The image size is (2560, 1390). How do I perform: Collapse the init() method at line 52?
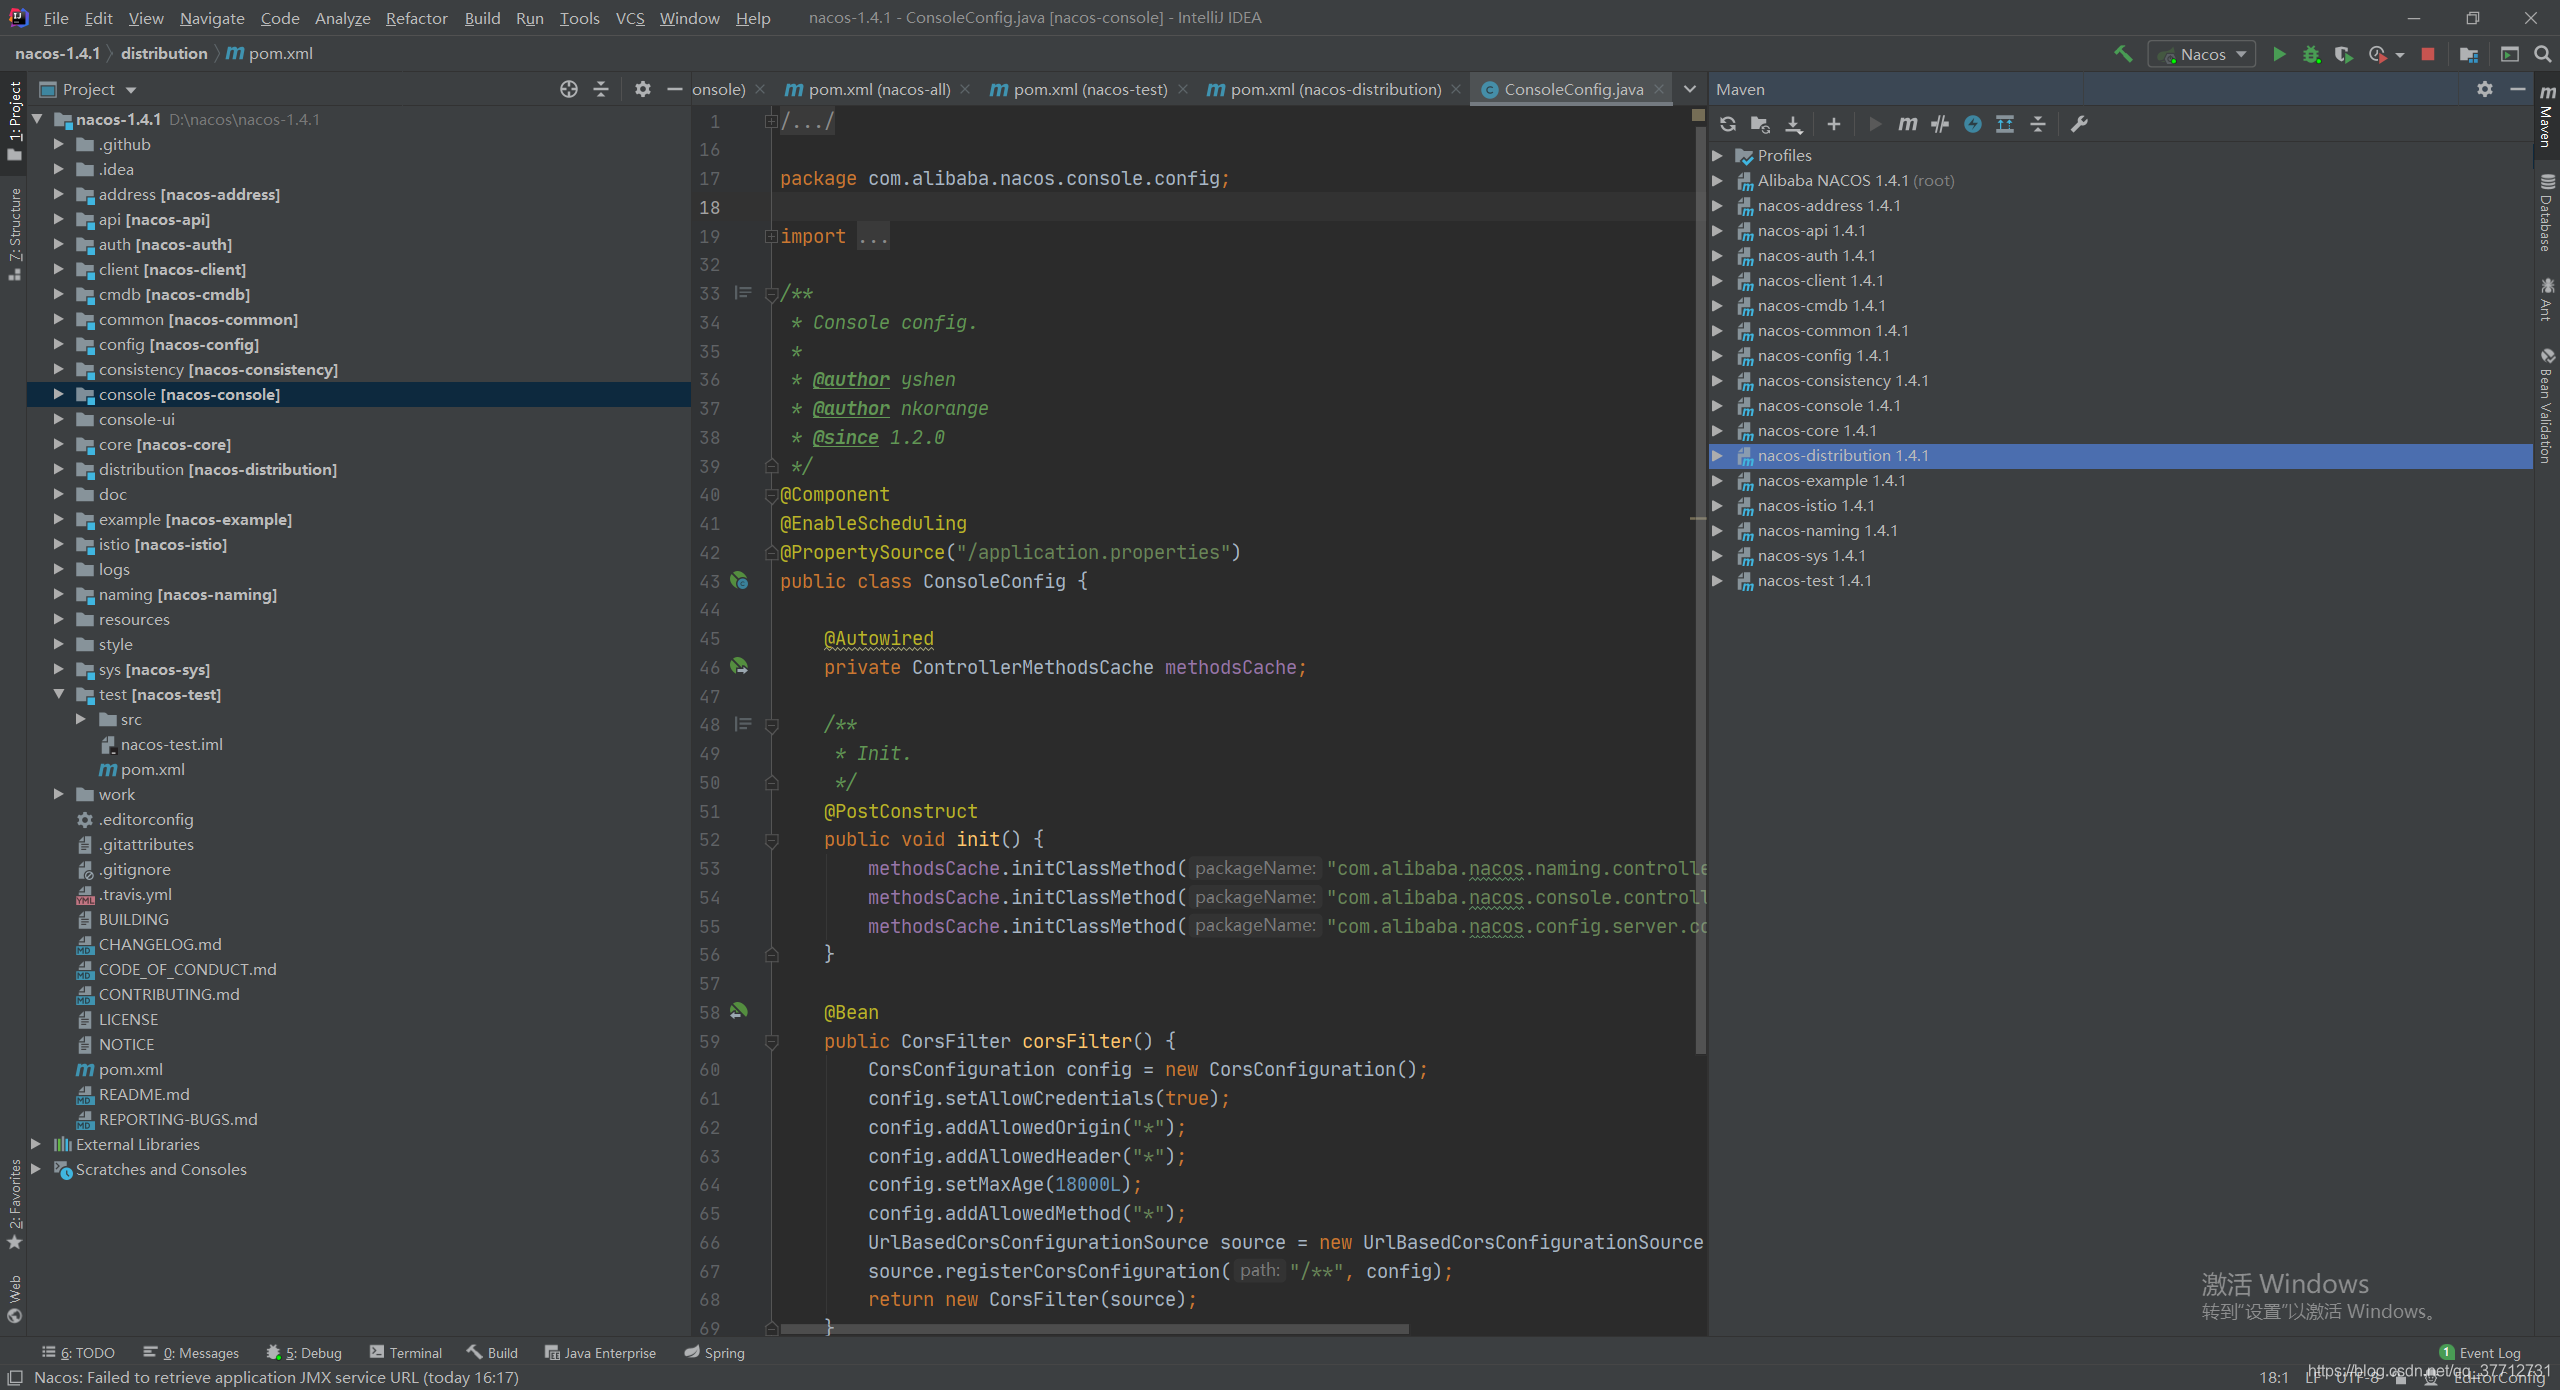click(x=771, y=840)
